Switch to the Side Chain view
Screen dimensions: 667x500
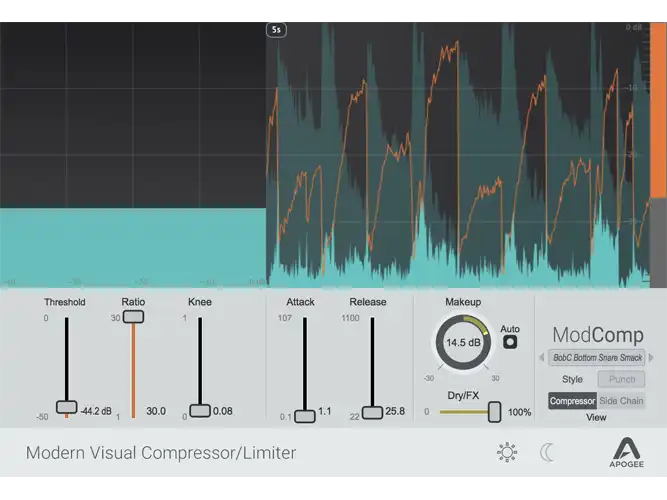621,401
